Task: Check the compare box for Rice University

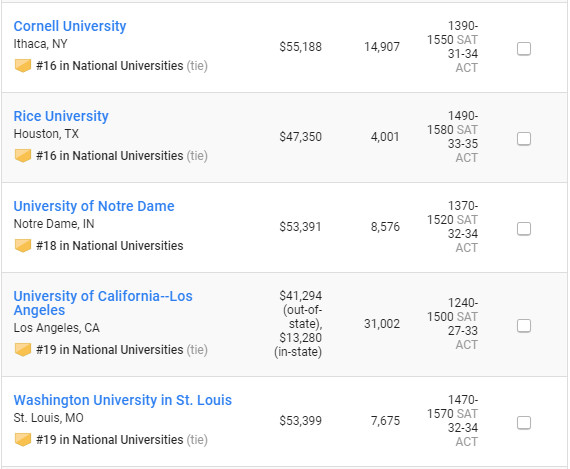Action: [524, 139]
